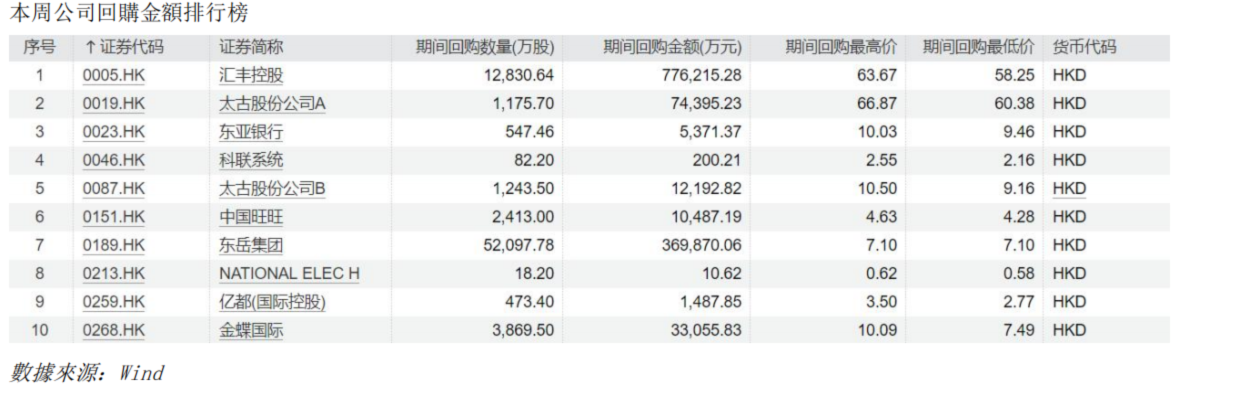Click the 货币代码 column header
The image size is (1245, 401).
coord(1084,47)
